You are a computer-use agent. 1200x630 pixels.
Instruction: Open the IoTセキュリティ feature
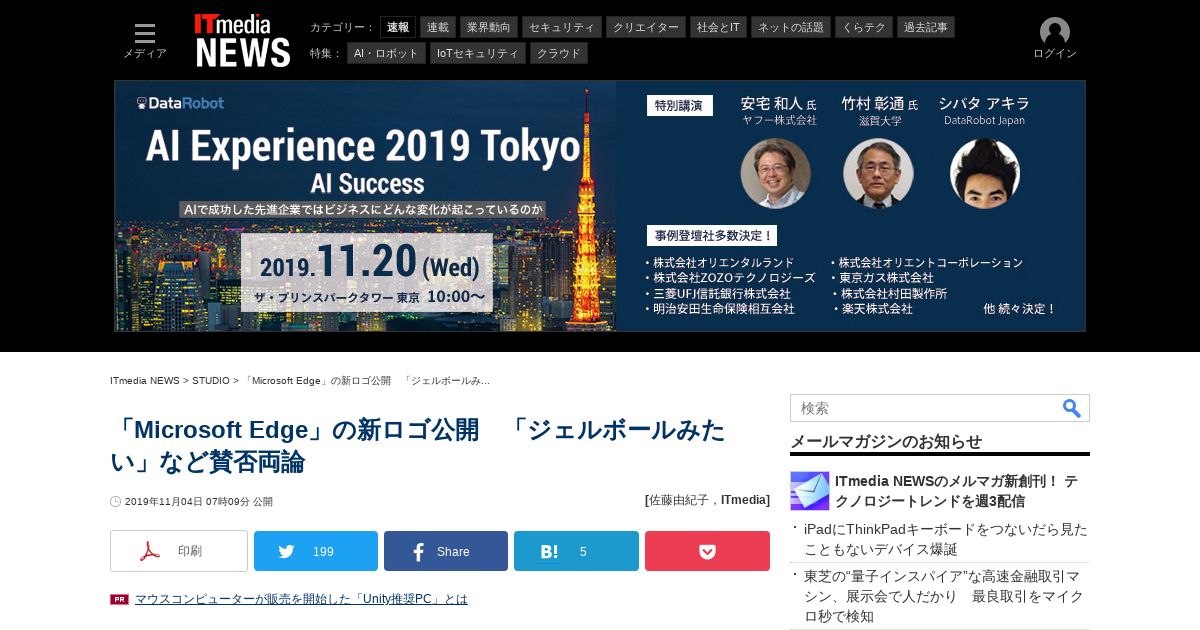(478, 53)
